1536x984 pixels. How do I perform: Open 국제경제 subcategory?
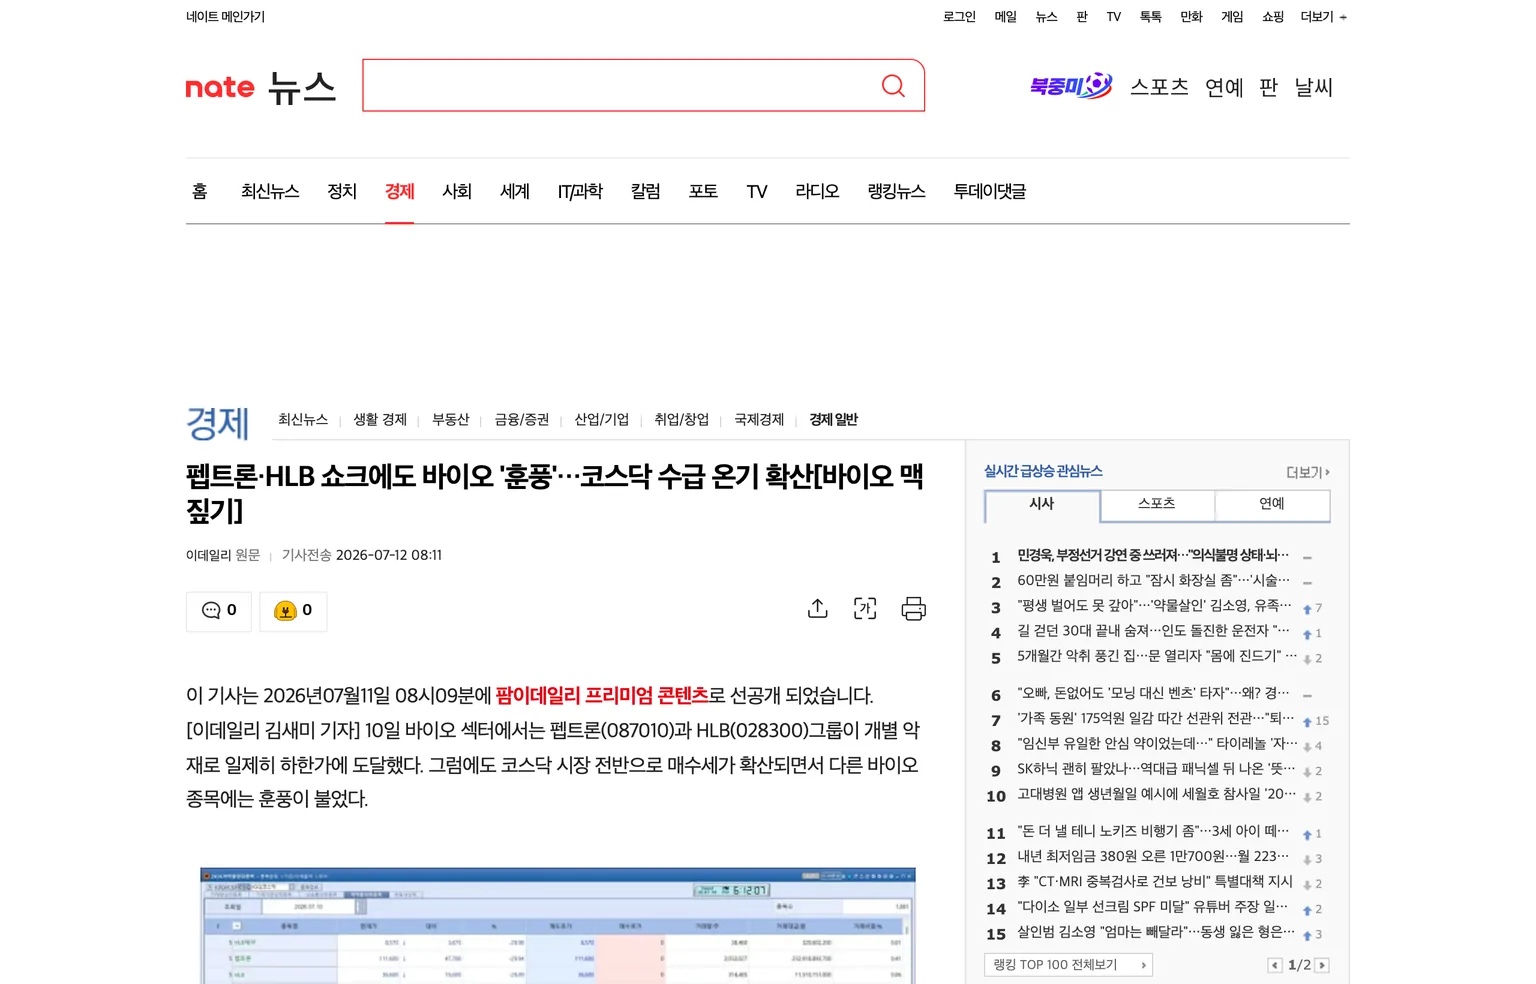click(759, 420)
